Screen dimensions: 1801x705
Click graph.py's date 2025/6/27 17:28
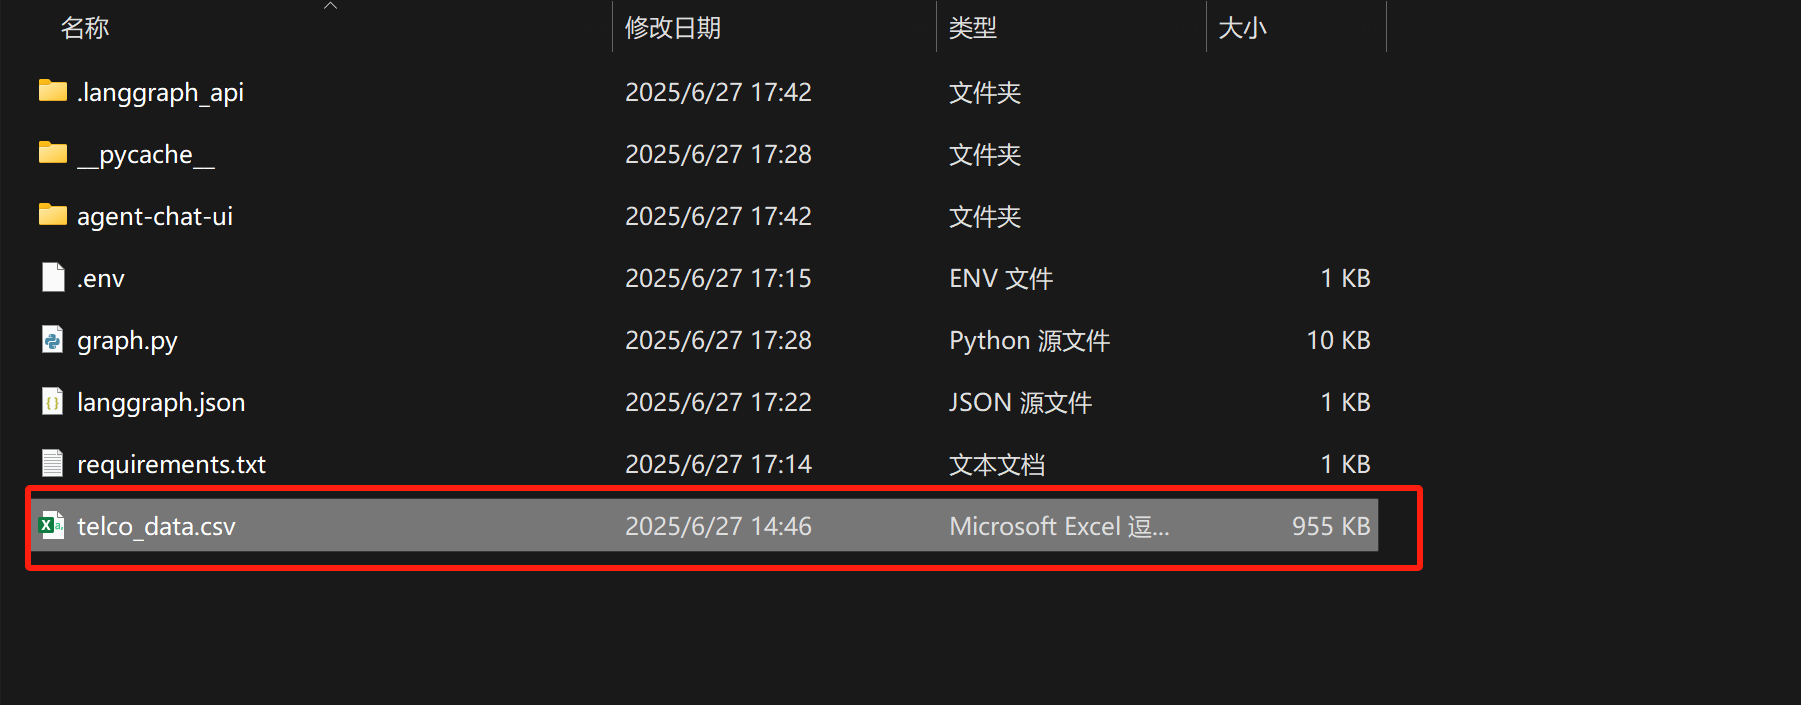point(718,340)
